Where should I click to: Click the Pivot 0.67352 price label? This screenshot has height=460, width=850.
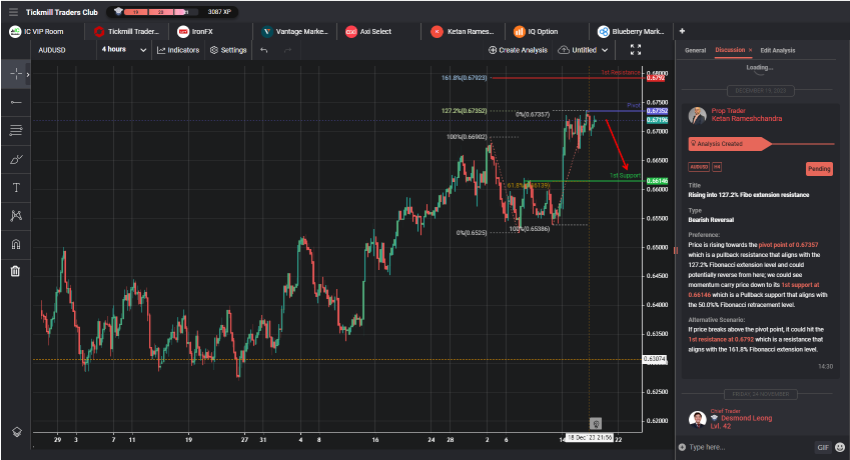[658, 111]
